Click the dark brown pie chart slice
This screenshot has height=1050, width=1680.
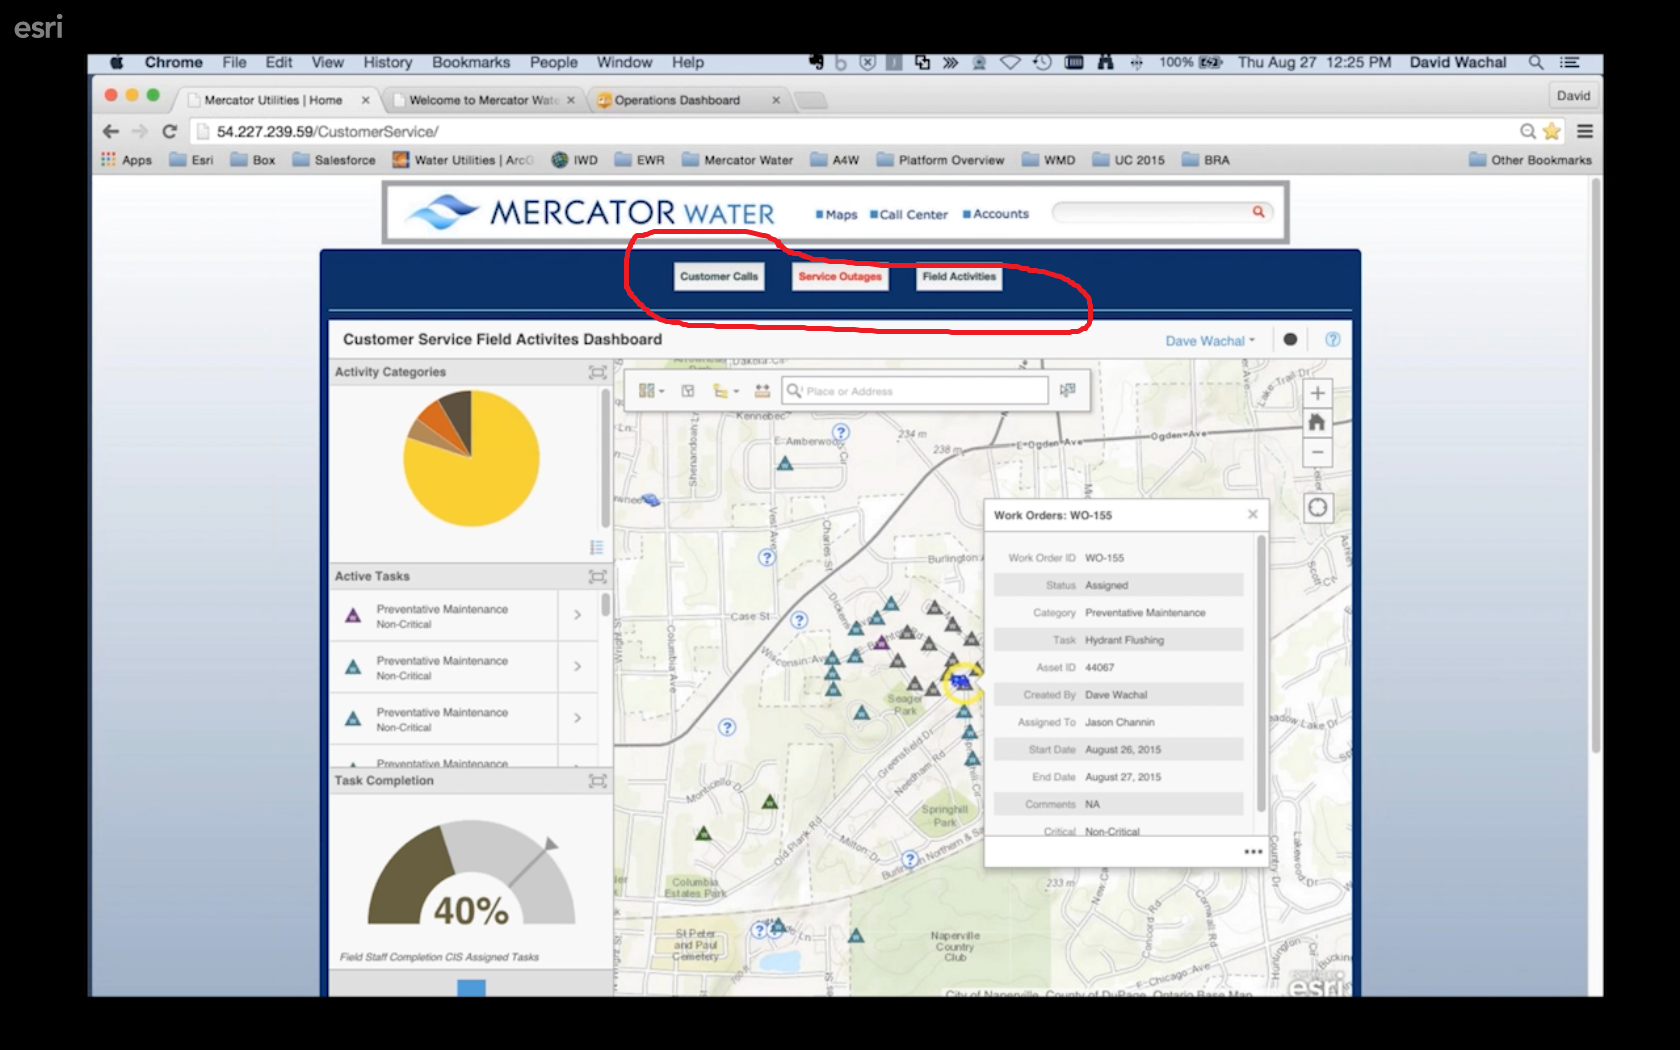pos(457,412)
